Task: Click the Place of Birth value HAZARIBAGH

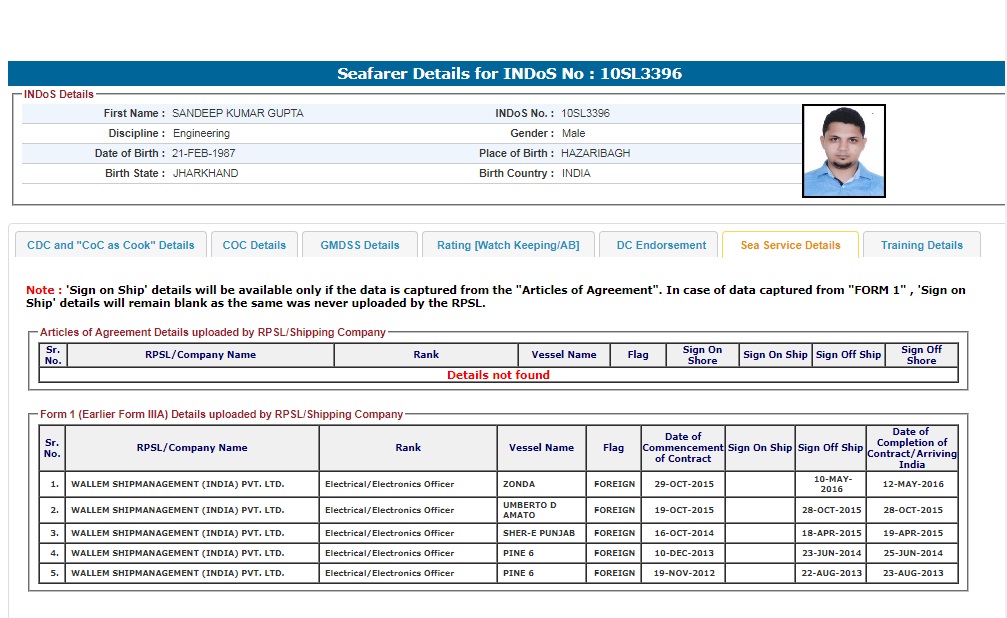Action: click(x=596, y=153)
